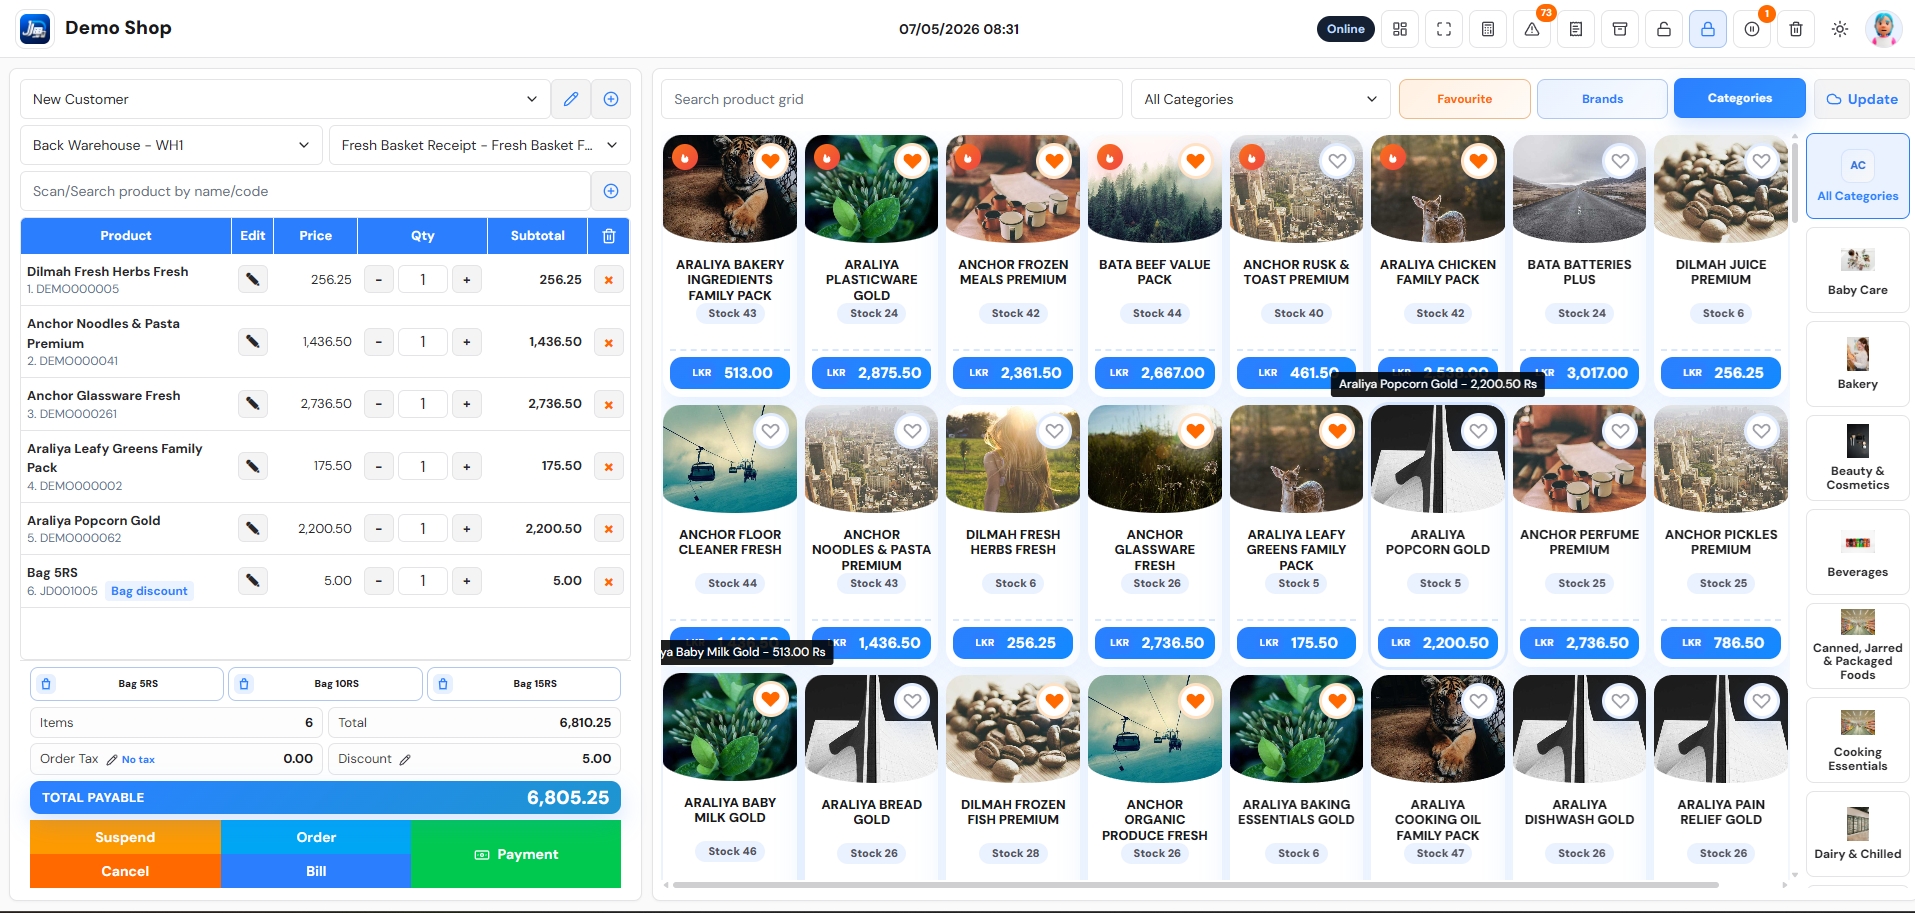Click the Cancel button

[125, 871]
